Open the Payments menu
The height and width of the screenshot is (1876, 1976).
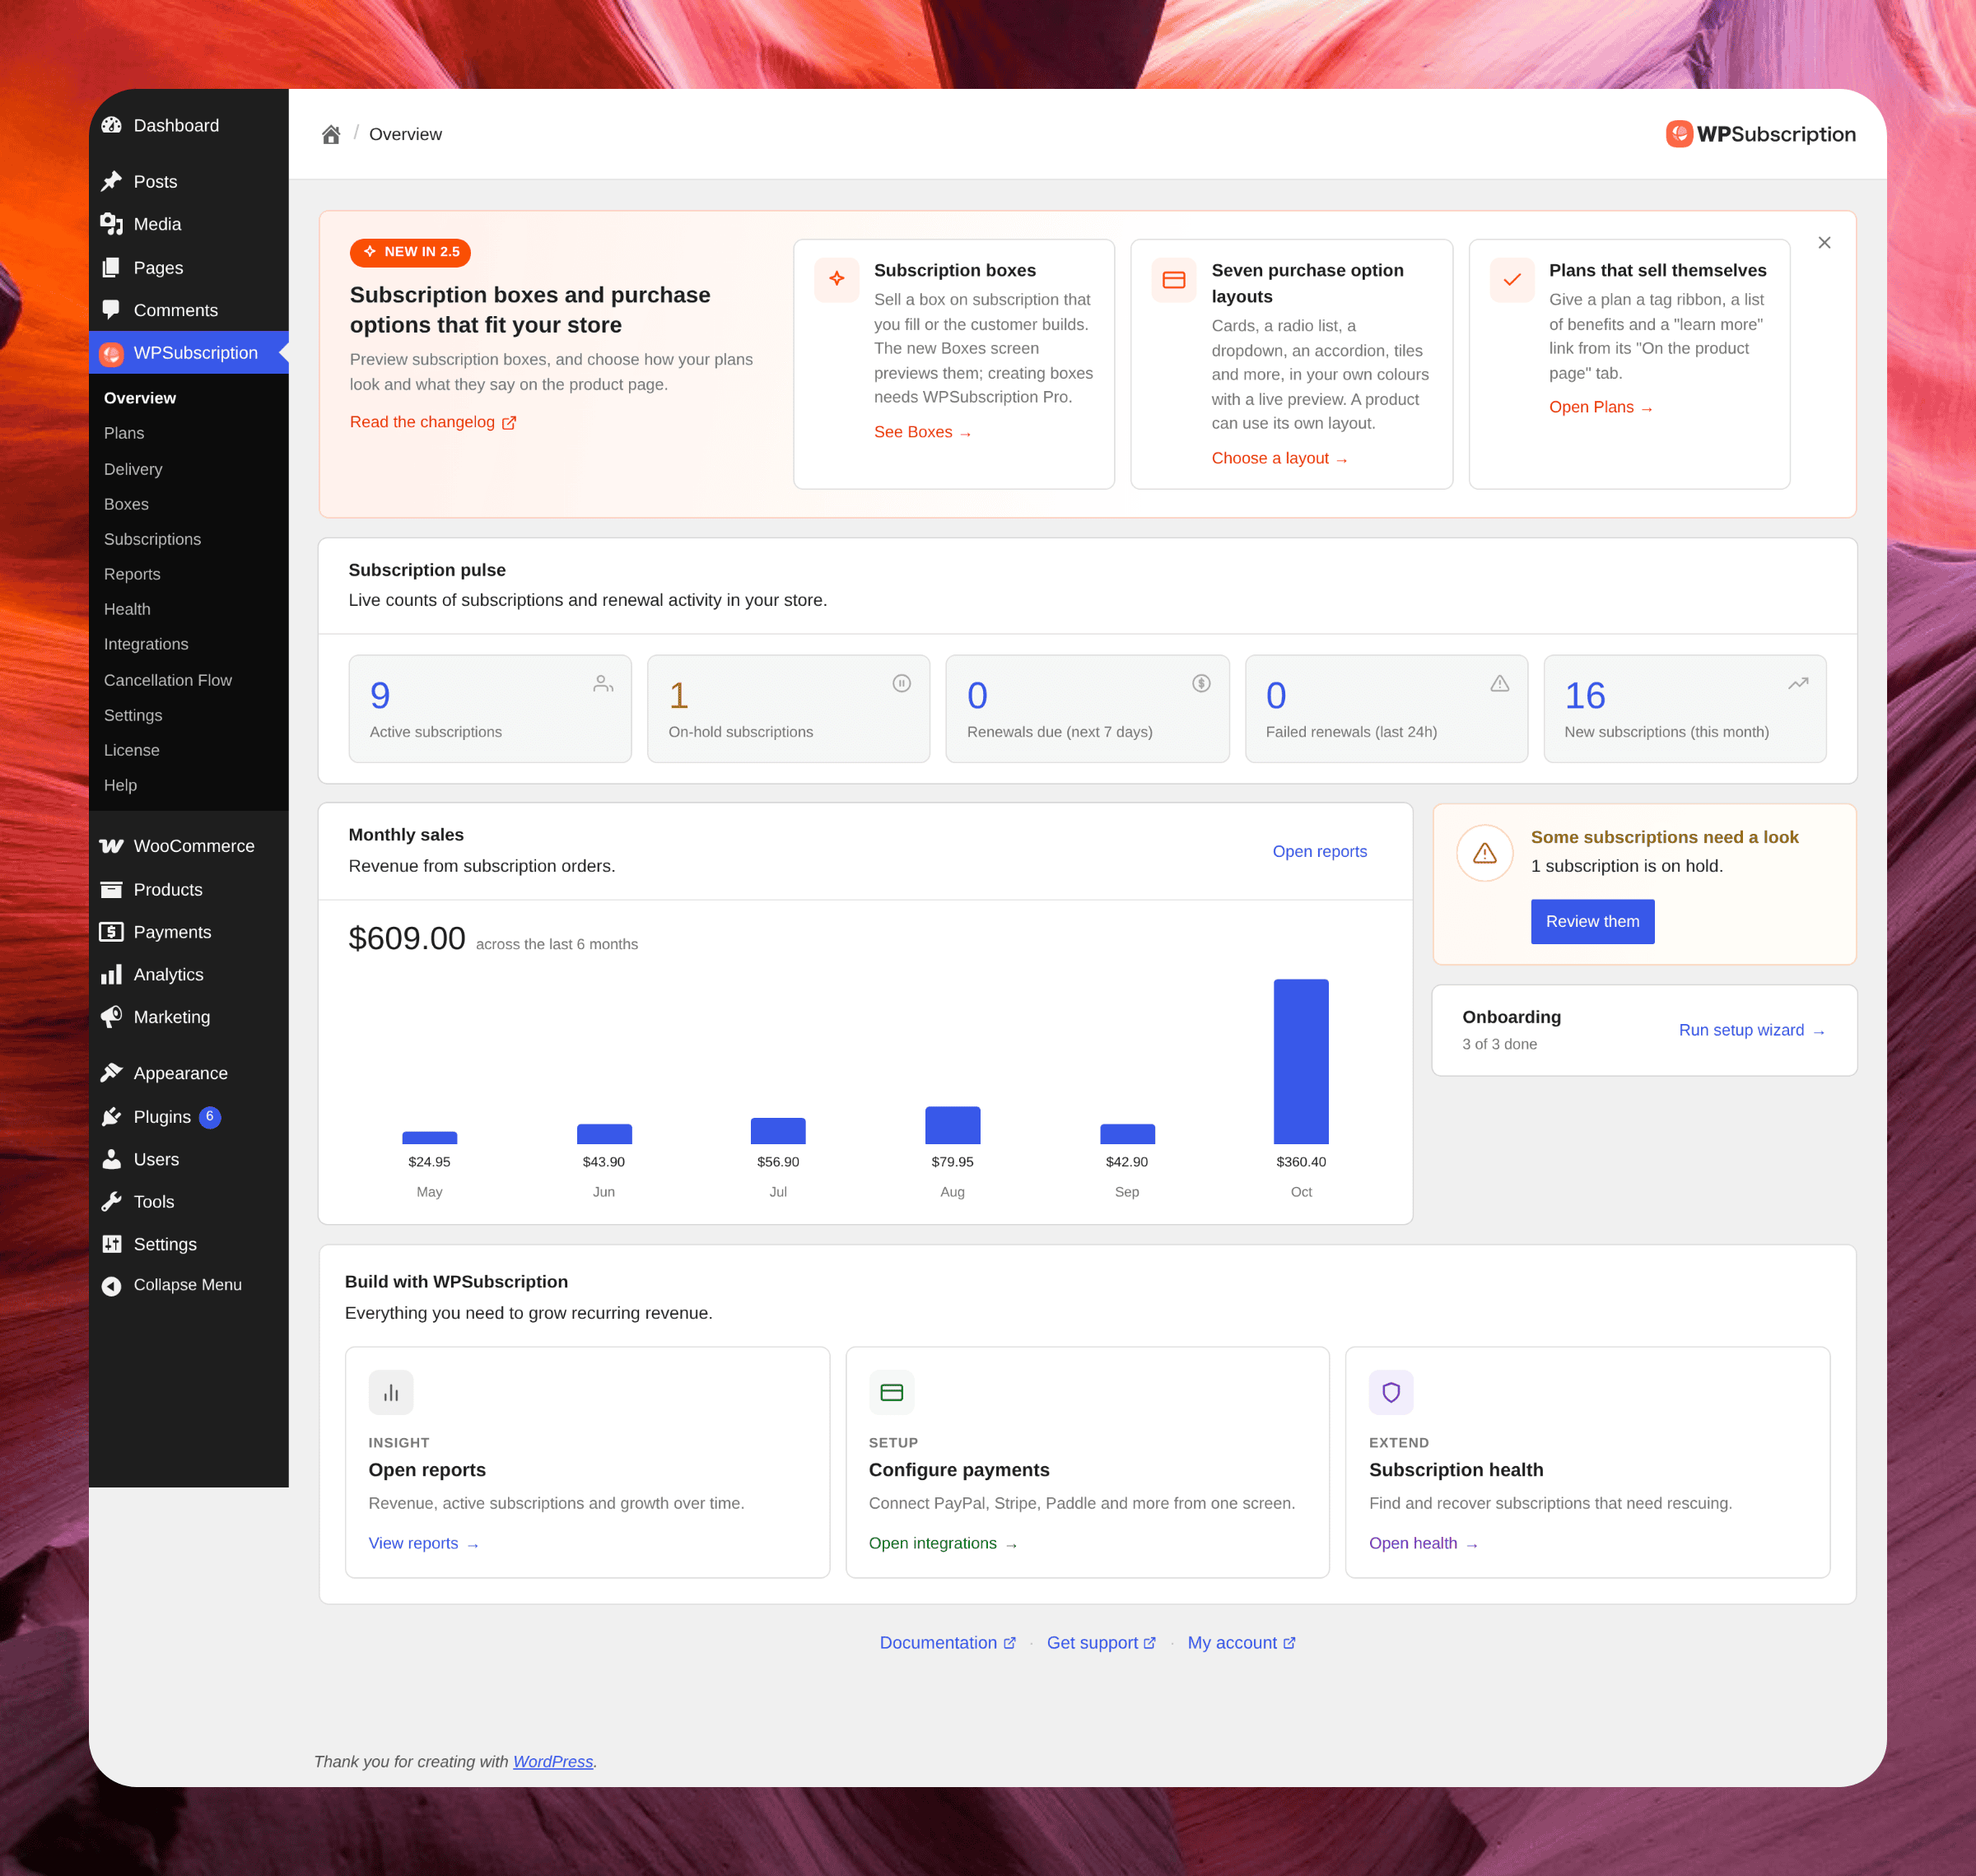(x=189, y=932)
